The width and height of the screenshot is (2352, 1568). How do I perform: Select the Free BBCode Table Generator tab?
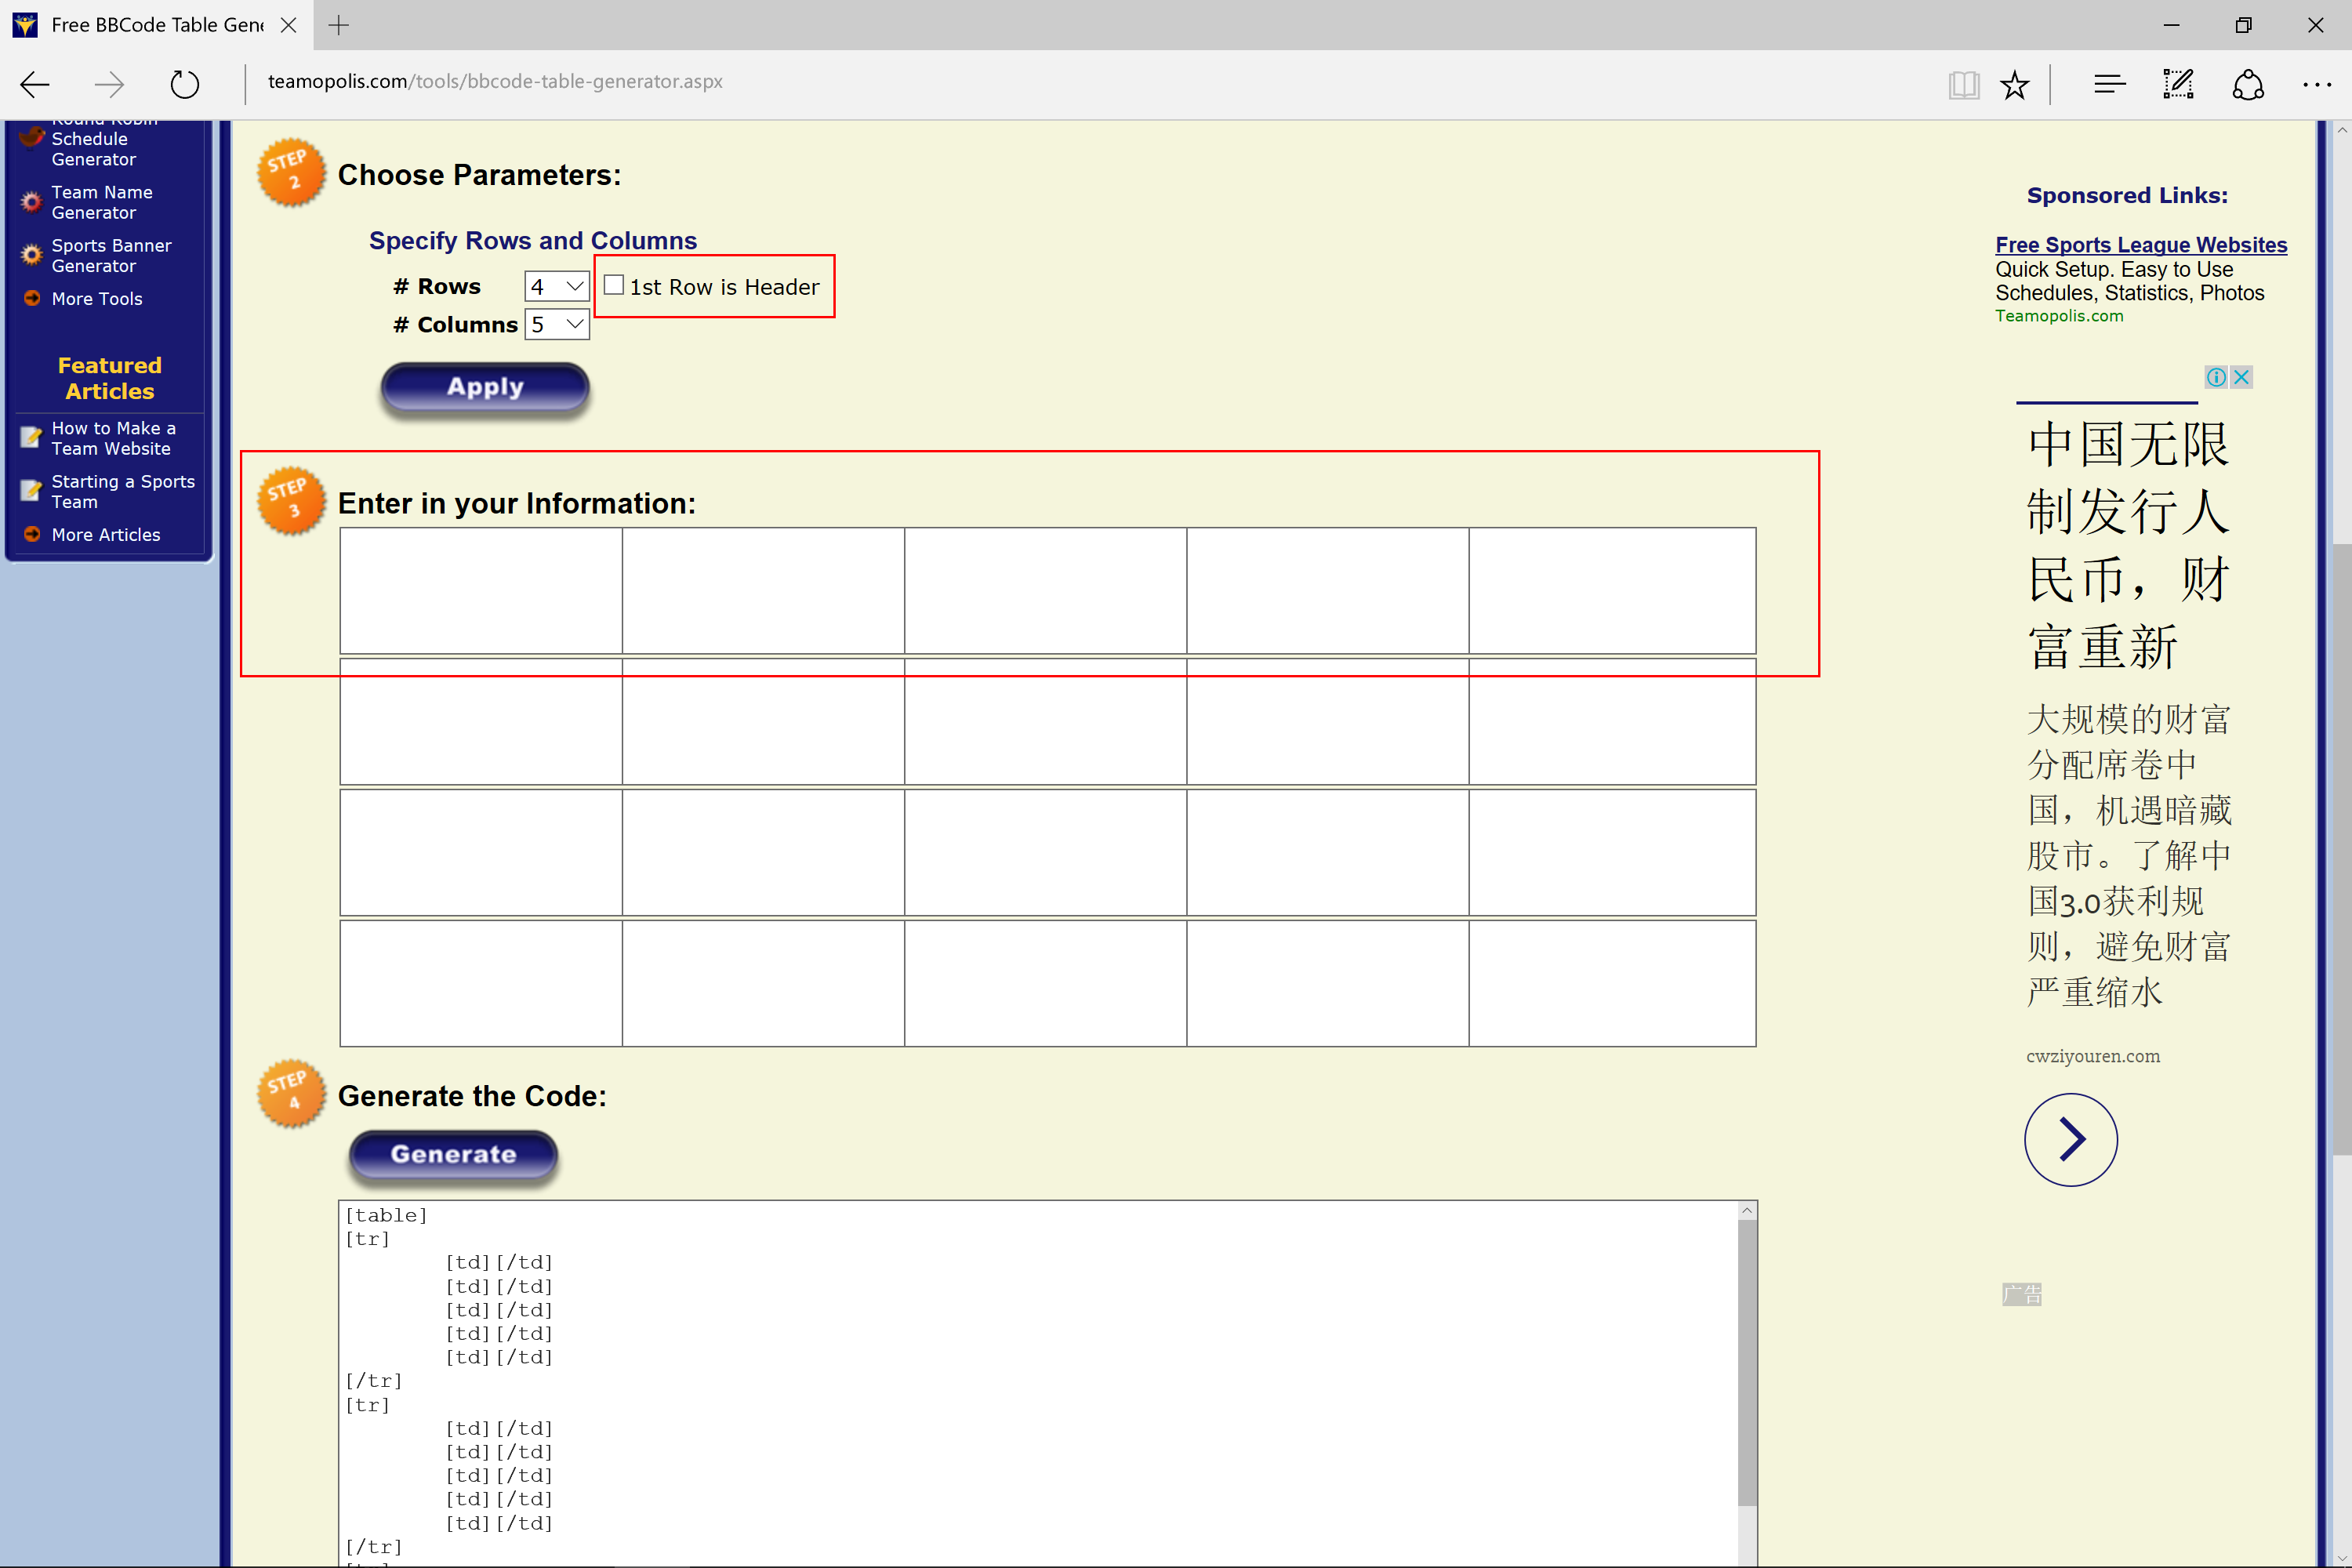coord(155,25)
